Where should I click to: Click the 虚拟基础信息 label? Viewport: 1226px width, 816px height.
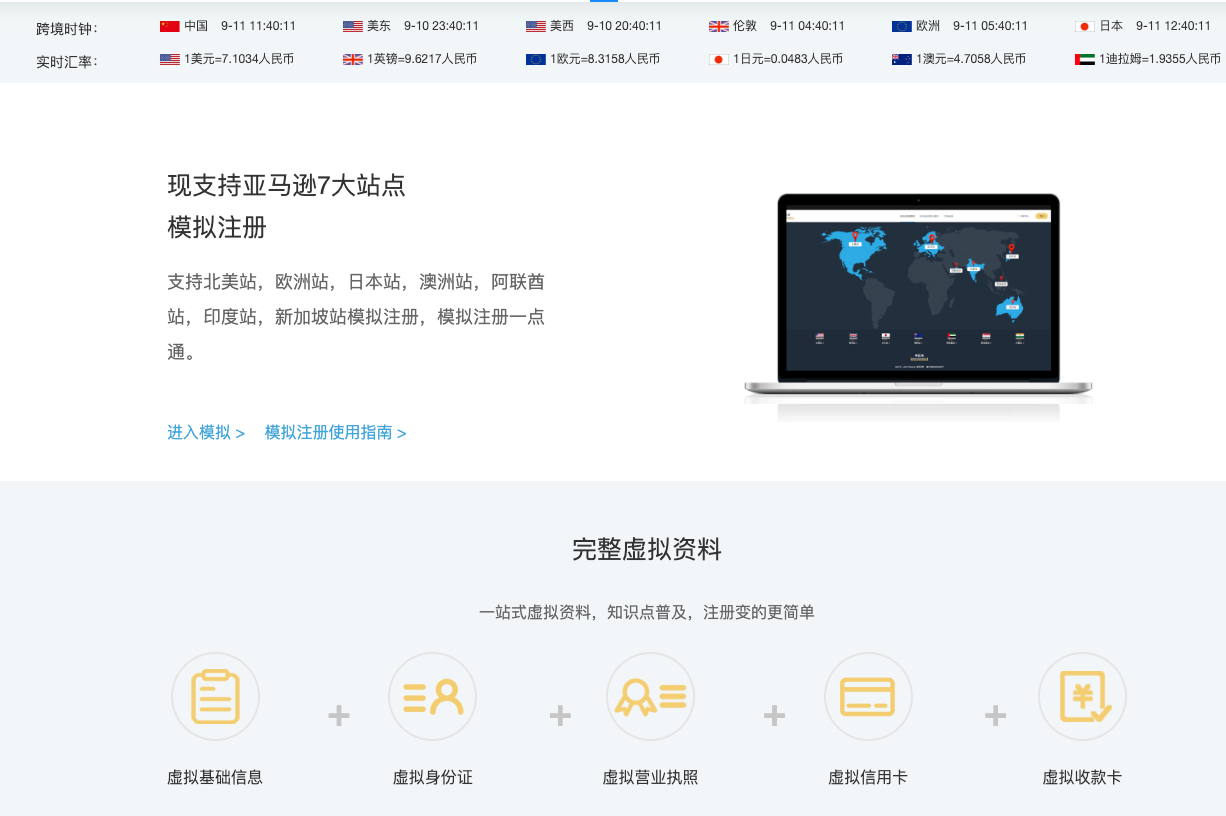[215, 777]
